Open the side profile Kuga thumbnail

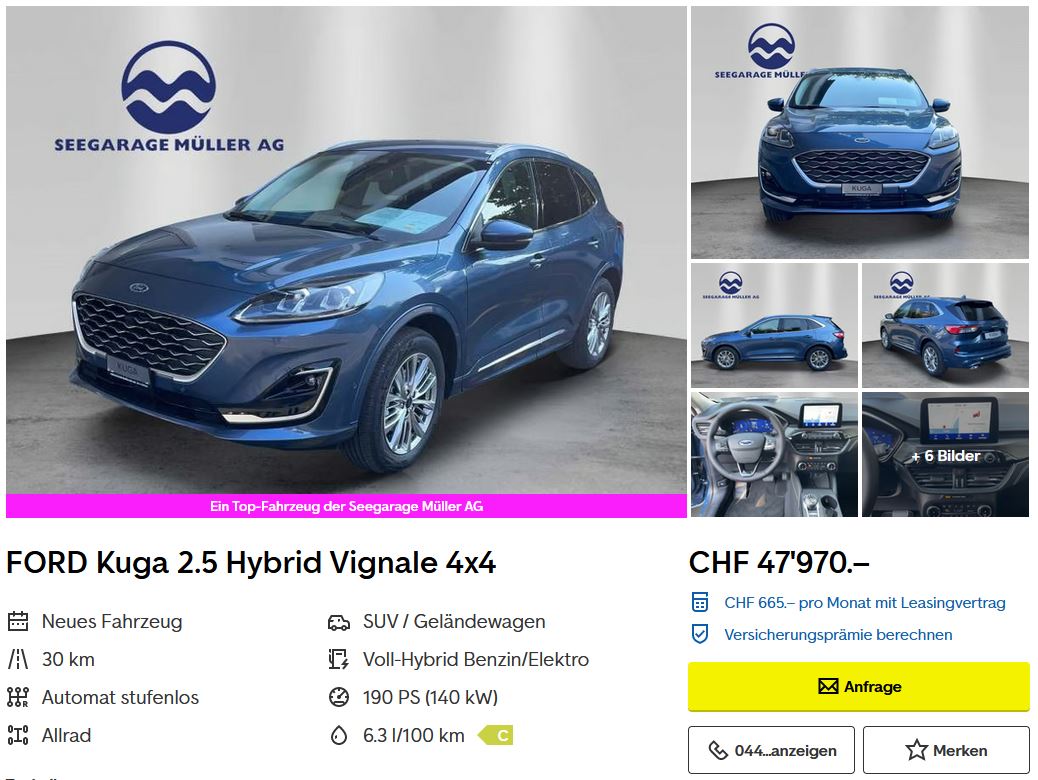click(x=774, y=325)
